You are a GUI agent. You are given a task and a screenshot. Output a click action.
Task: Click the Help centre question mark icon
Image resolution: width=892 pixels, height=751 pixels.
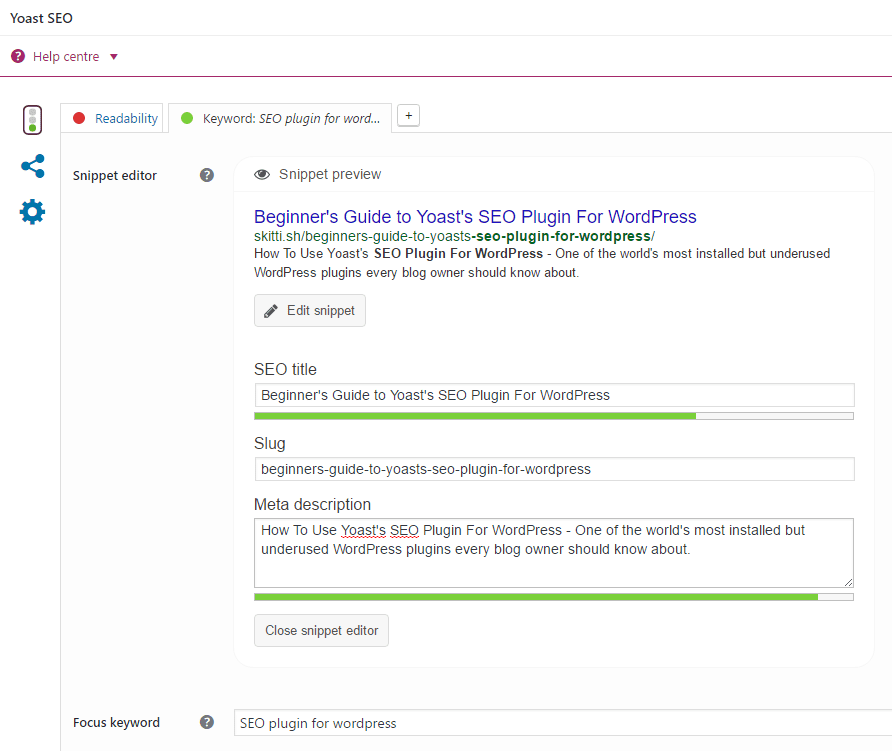click(x=18, y=56)
